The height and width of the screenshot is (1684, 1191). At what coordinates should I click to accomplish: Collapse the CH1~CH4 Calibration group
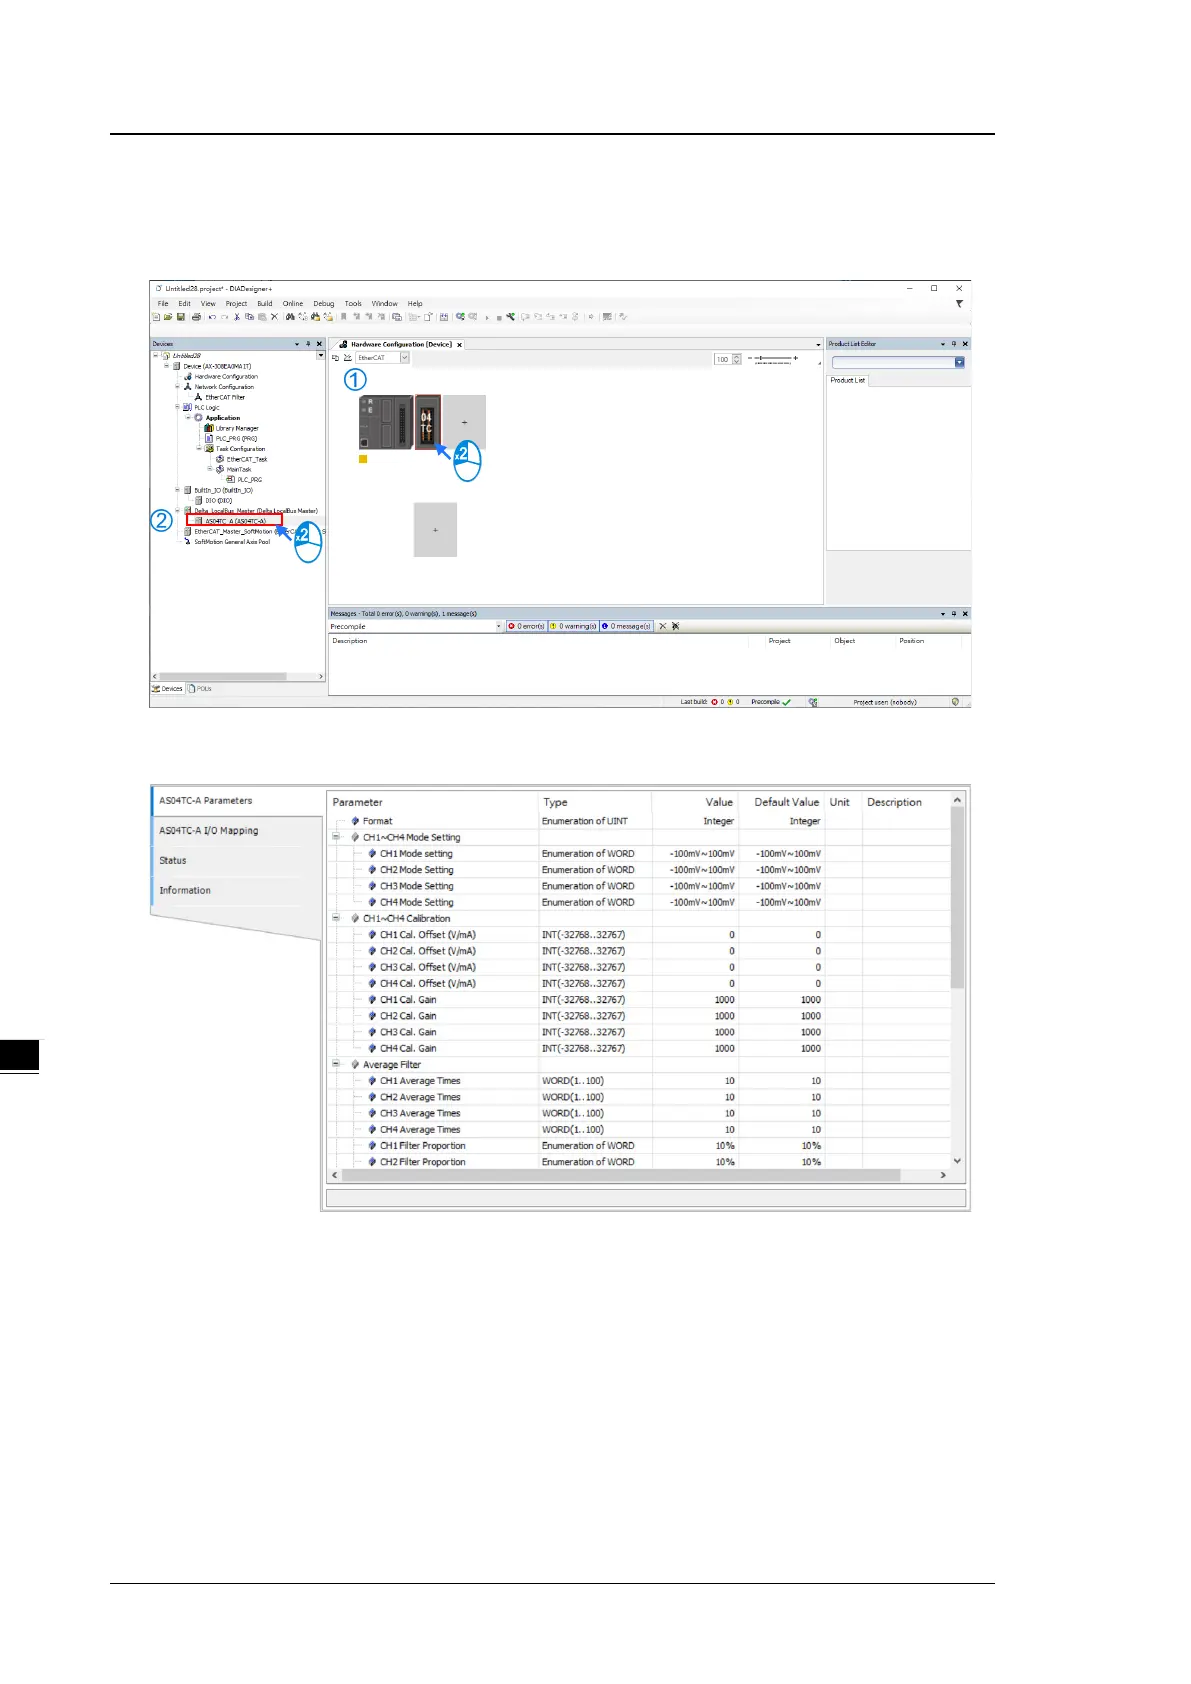pos(337,918)
